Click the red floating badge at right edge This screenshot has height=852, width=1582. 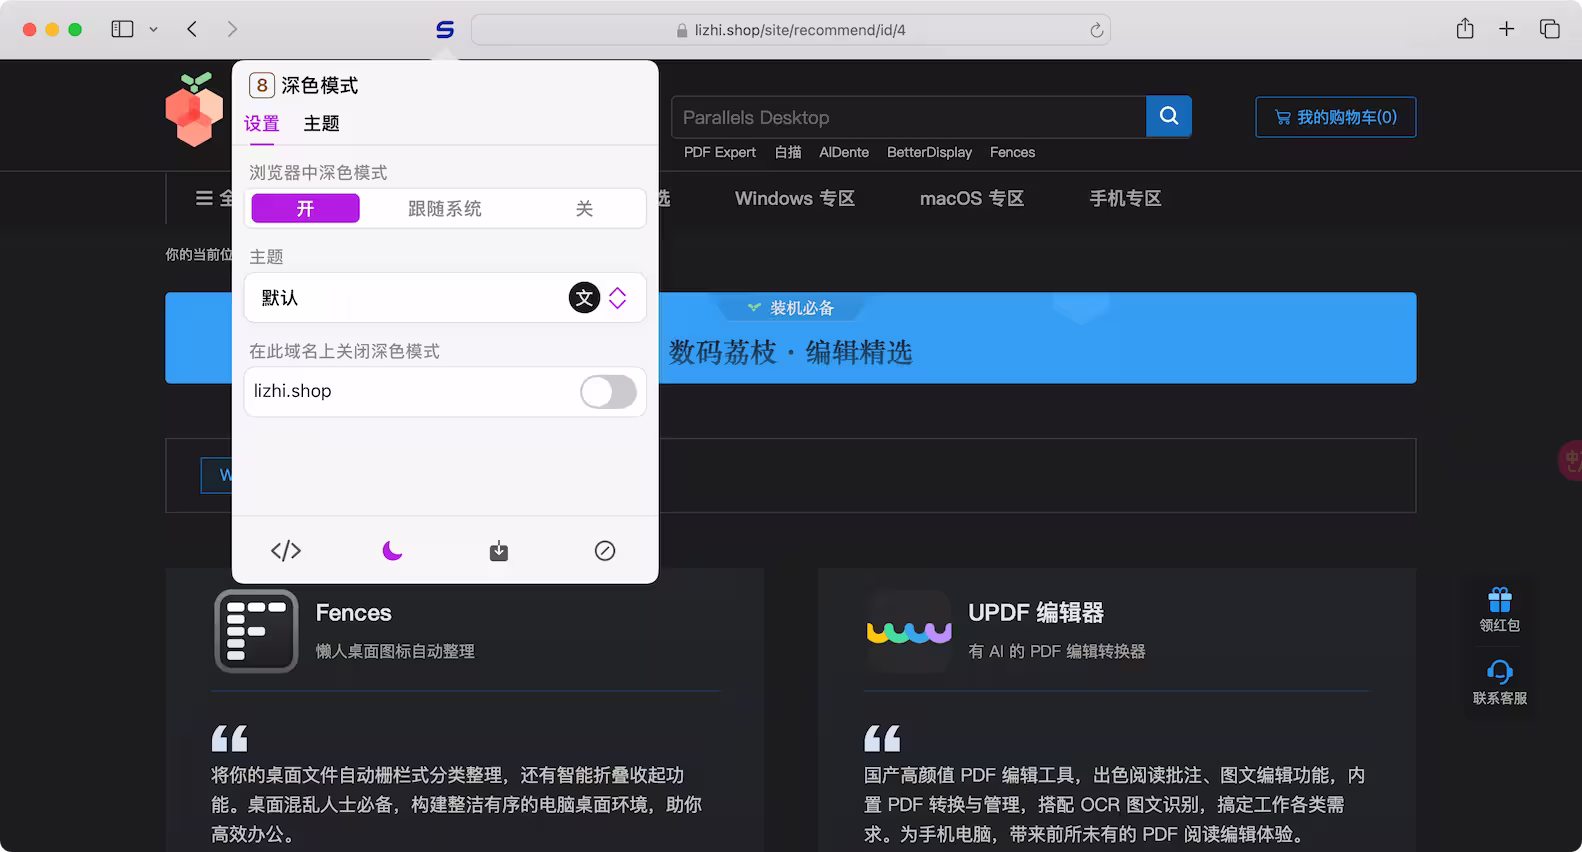pos(1571,461)
